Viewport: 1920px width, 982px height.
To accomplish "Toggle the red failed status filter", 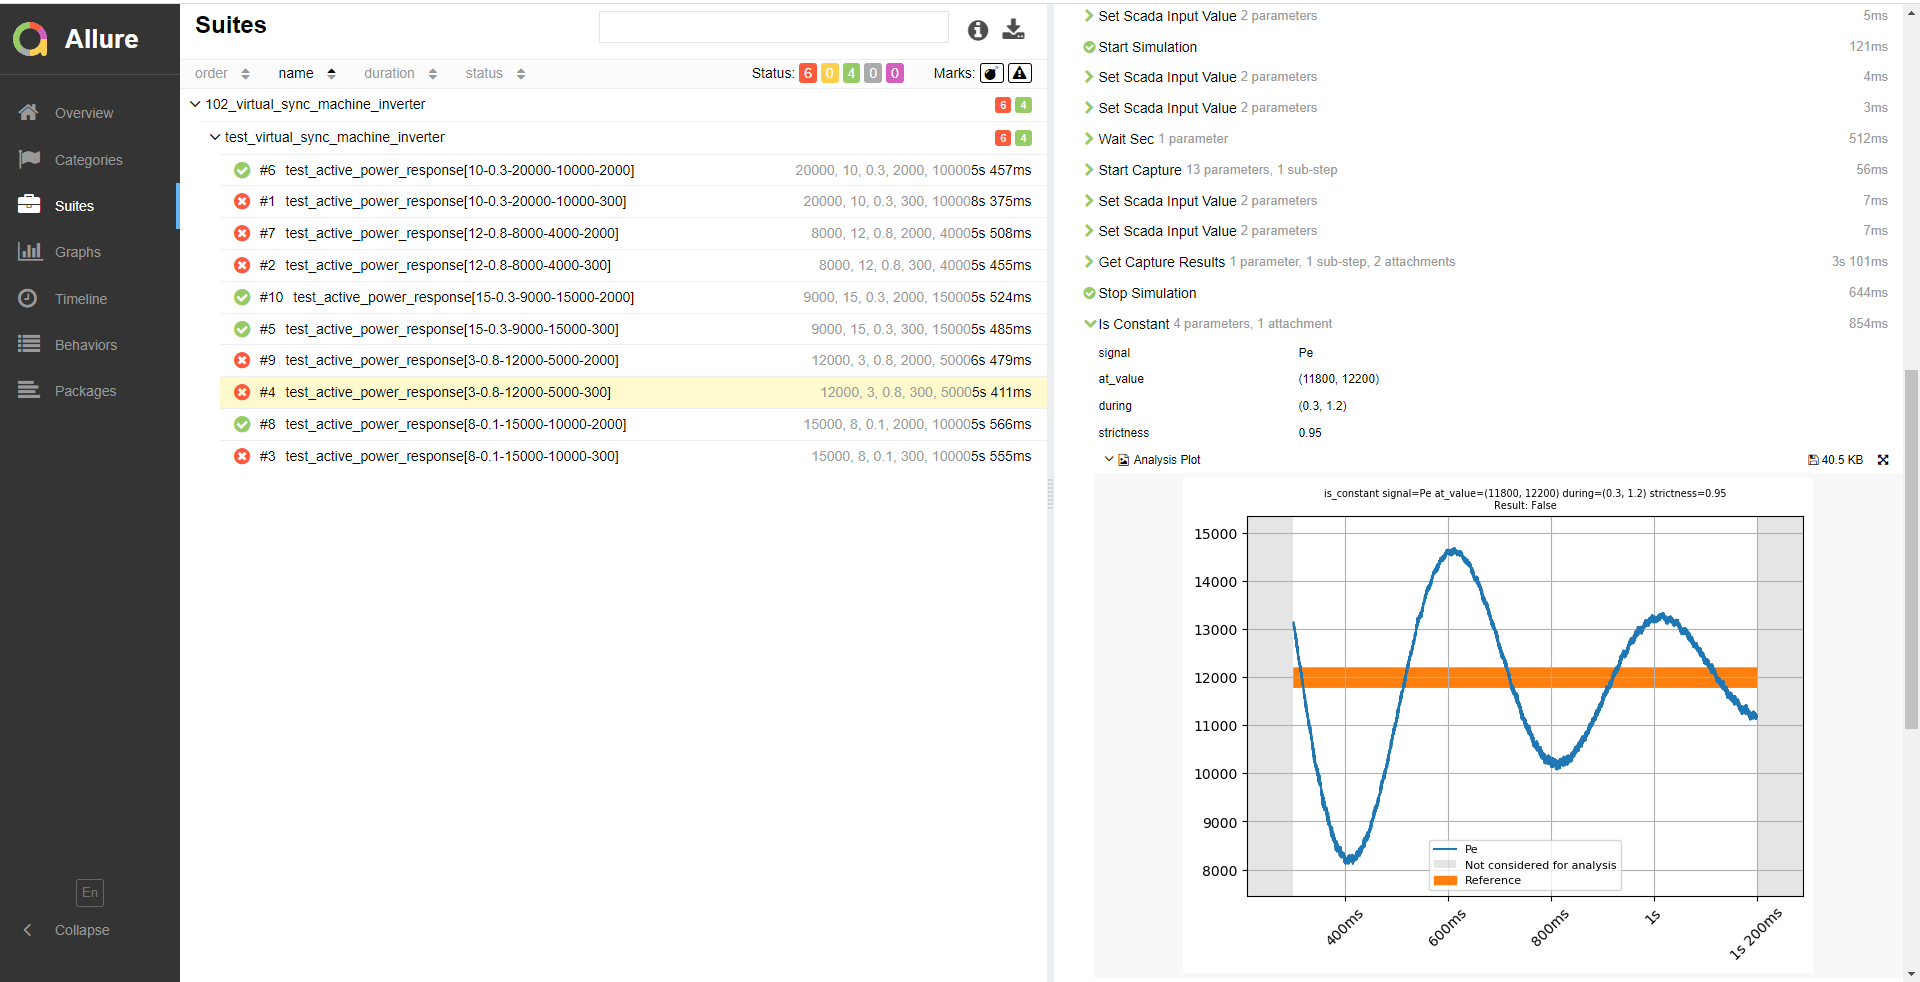I will pos(807,73).
